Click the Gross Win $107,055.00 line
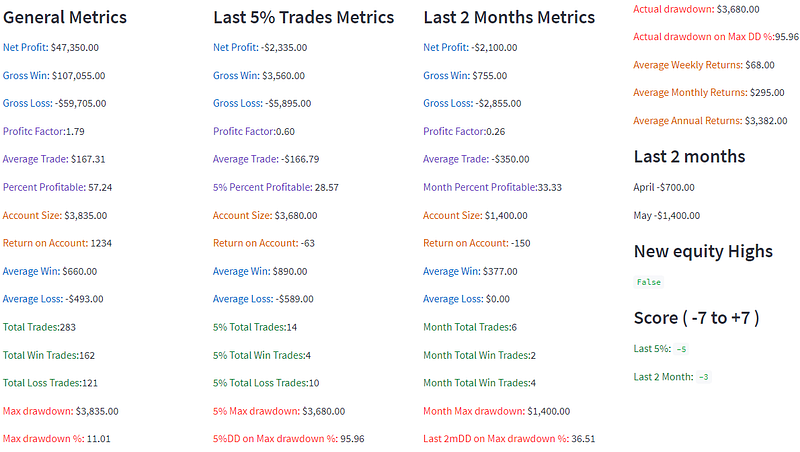 [53, 75]
